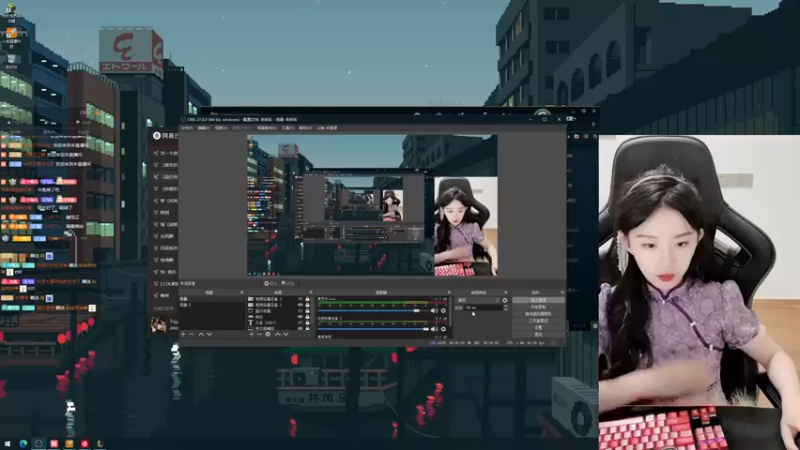Open settings gear for the 麦克风/Aux mixer channel
The height and width of the screenshot is (450, 800).
point(443,311)
